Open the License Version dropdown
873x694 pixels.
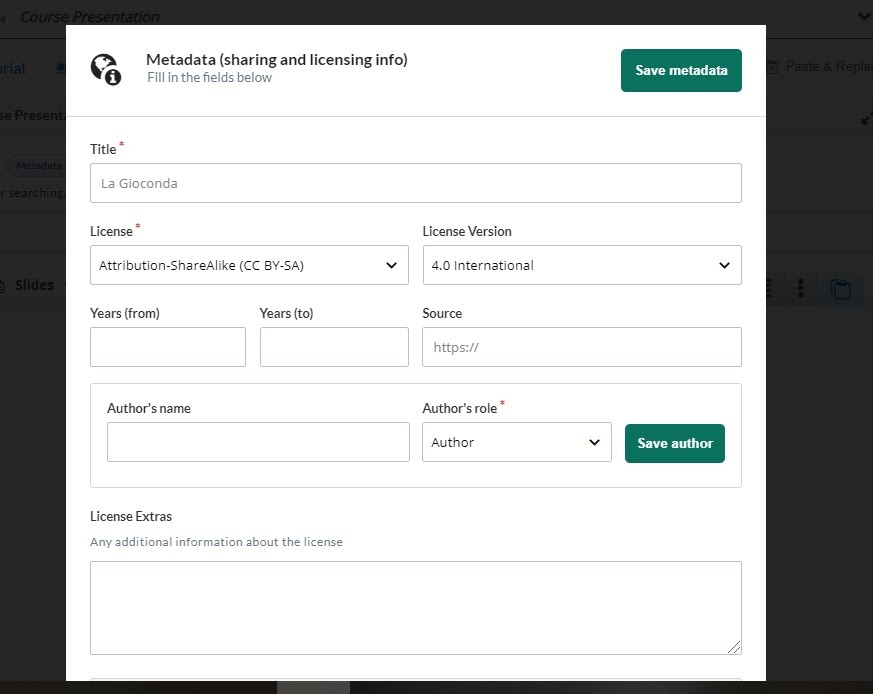pos(582,265)
